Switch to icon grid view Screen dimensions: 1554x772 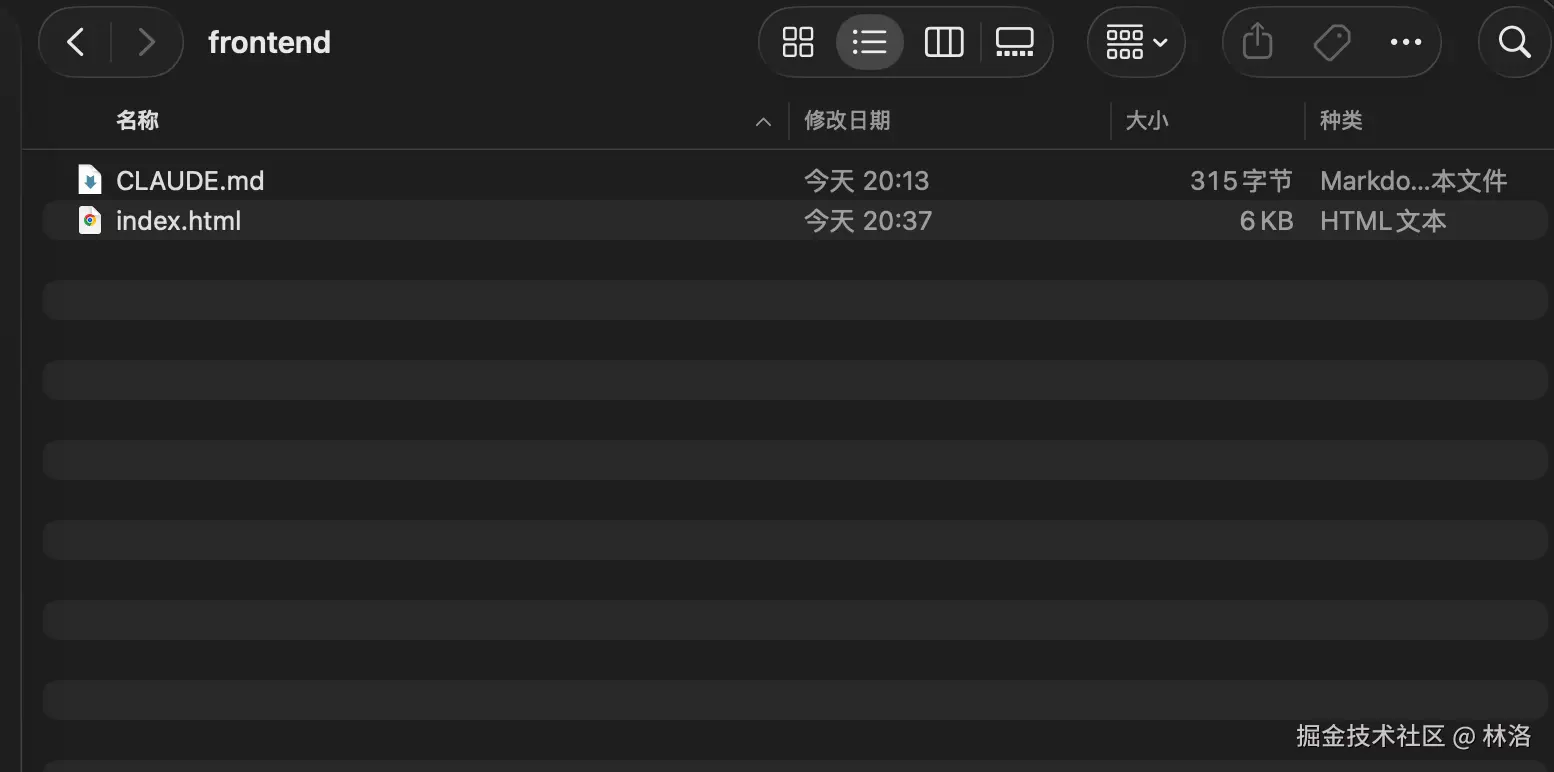(x=798, y=42)
